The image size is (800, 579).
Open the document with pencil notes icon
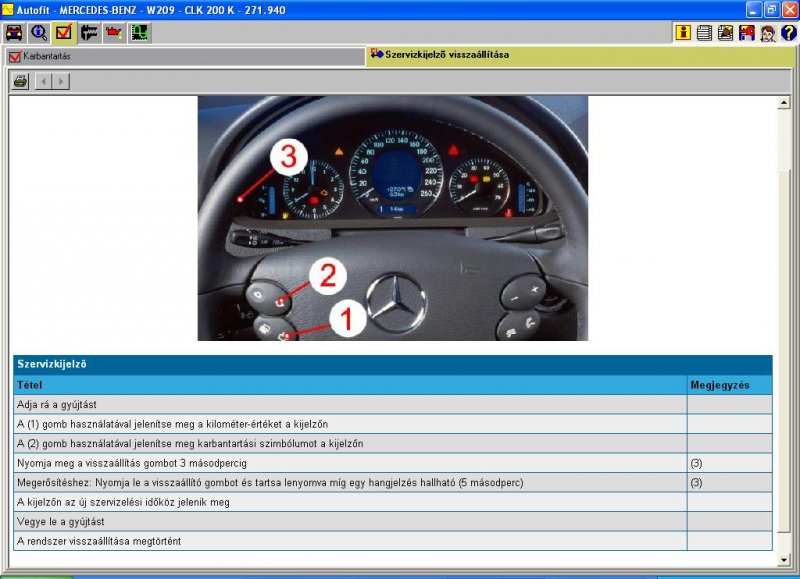pos(726,33)
